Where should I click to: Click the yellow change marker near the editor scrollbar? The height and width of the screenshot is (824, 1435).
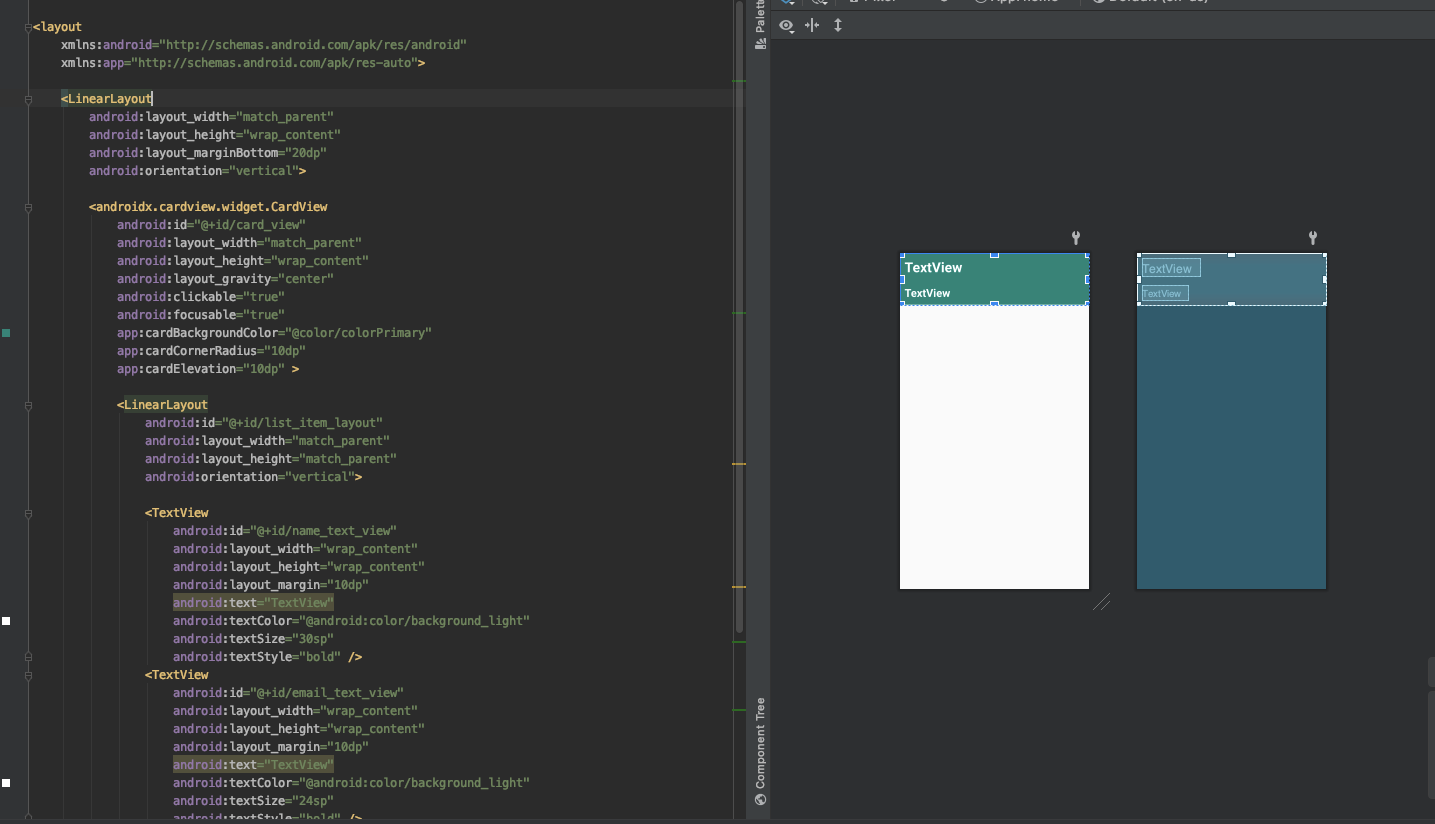pos(741,463)
